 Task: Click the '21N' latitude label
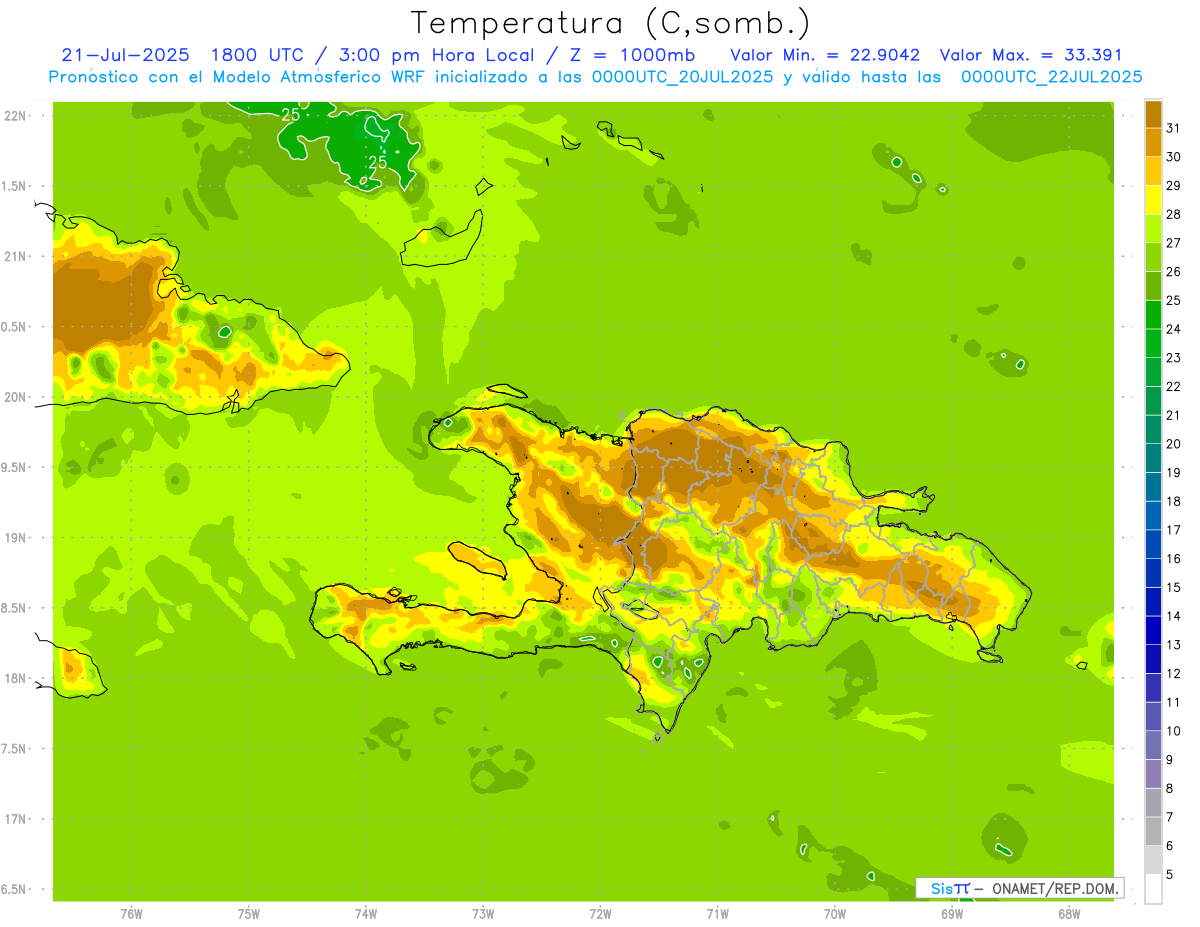pos(15,256)
